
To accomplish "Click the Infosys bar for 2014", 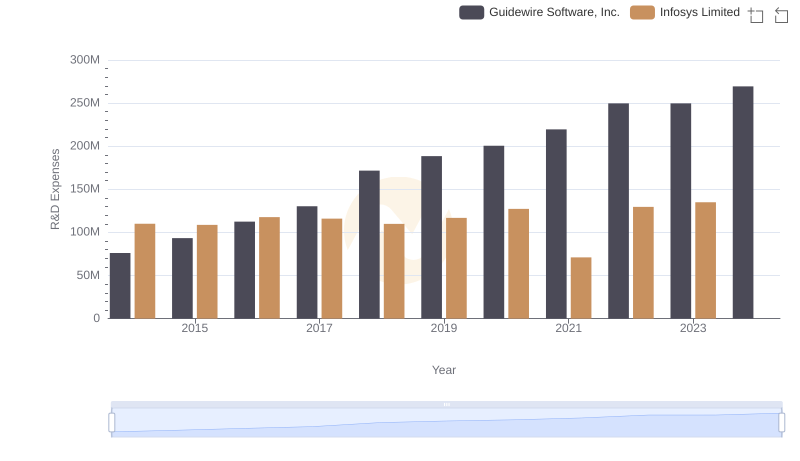I will click(x=145, y=271).
